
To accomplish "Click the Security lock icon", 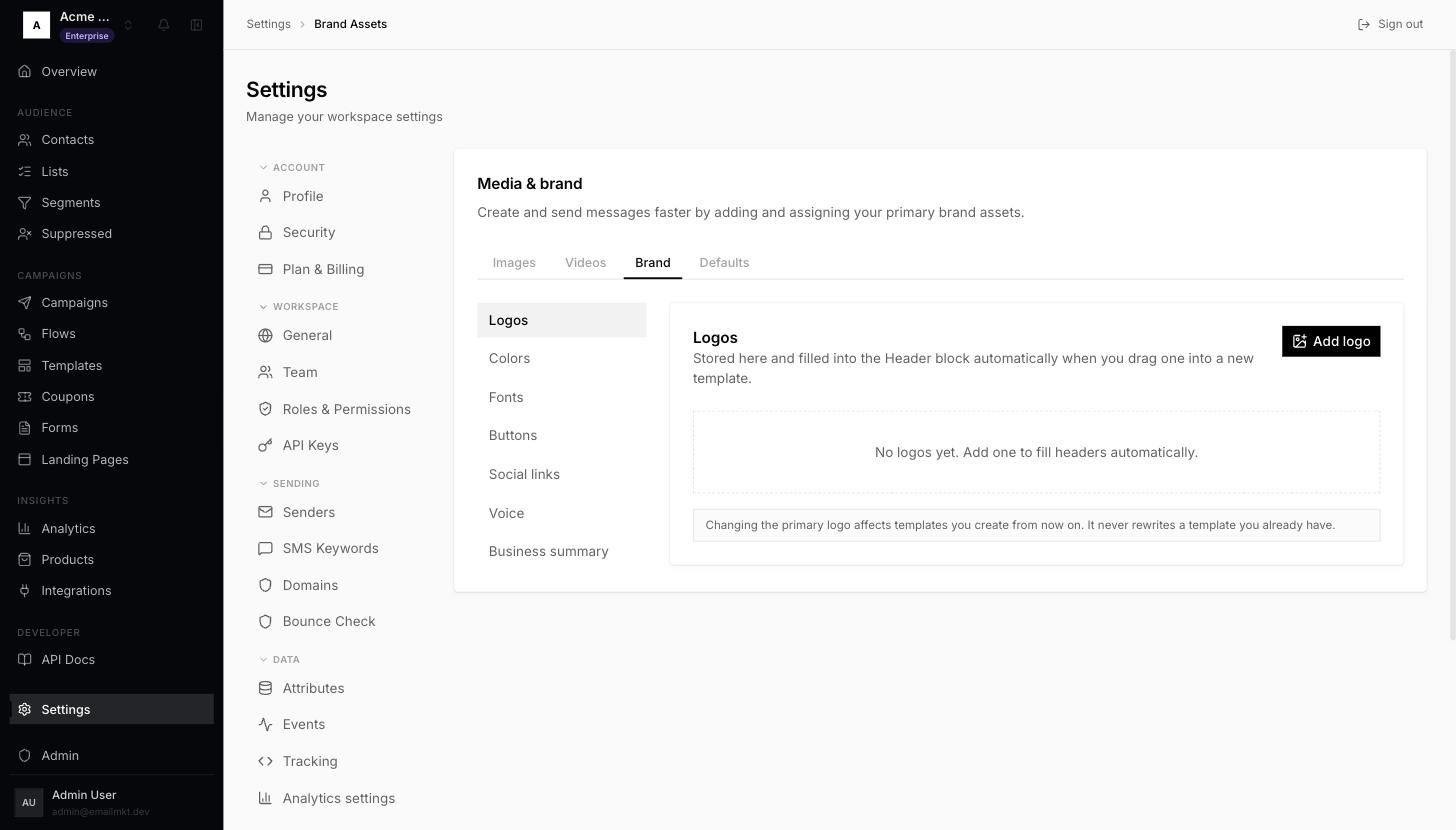I will (x=265, y=233).
